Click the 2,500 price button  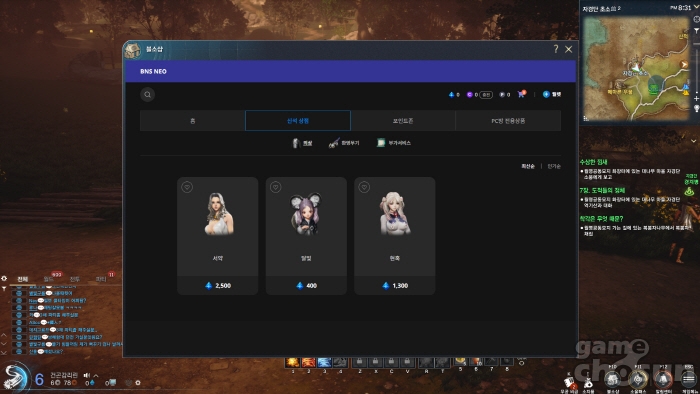(x=218, y=286)
